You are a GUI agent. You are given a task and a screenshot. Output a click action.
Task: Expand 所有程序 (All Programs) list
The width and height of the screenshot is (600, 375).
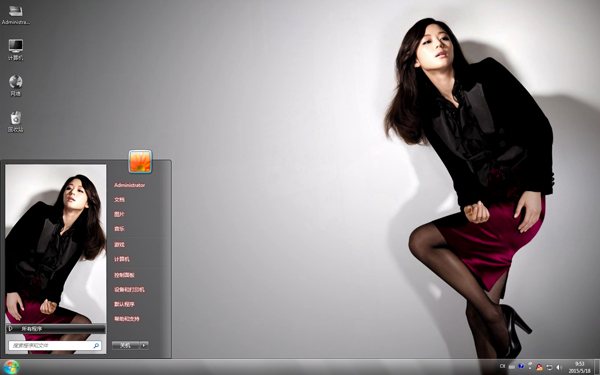55,329
